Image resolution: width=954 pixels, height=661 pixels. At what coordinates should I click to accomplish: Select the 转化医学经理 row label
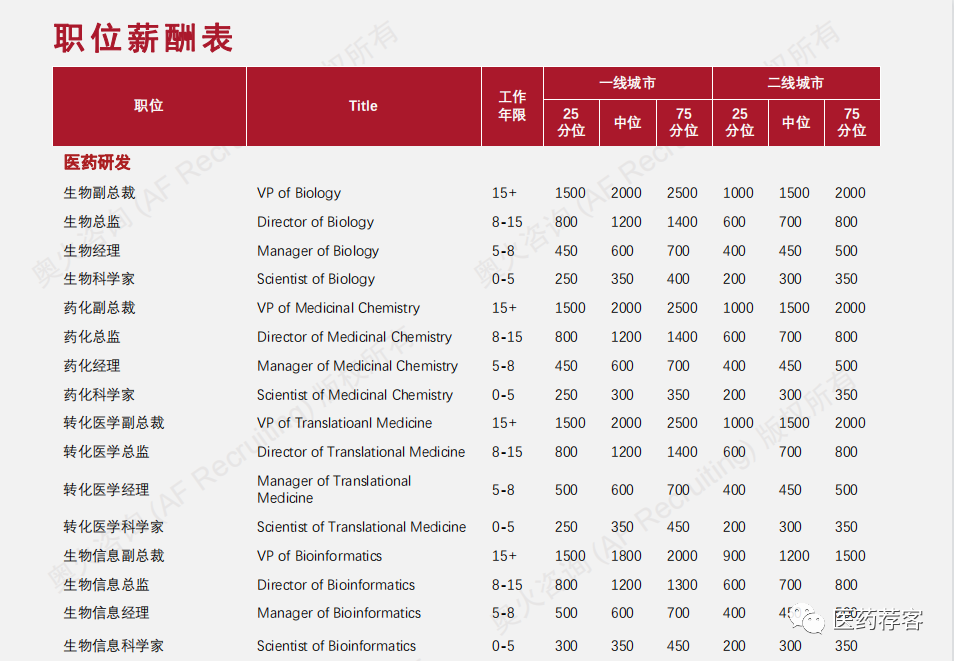pyautogui.click(x=106, y=490)
